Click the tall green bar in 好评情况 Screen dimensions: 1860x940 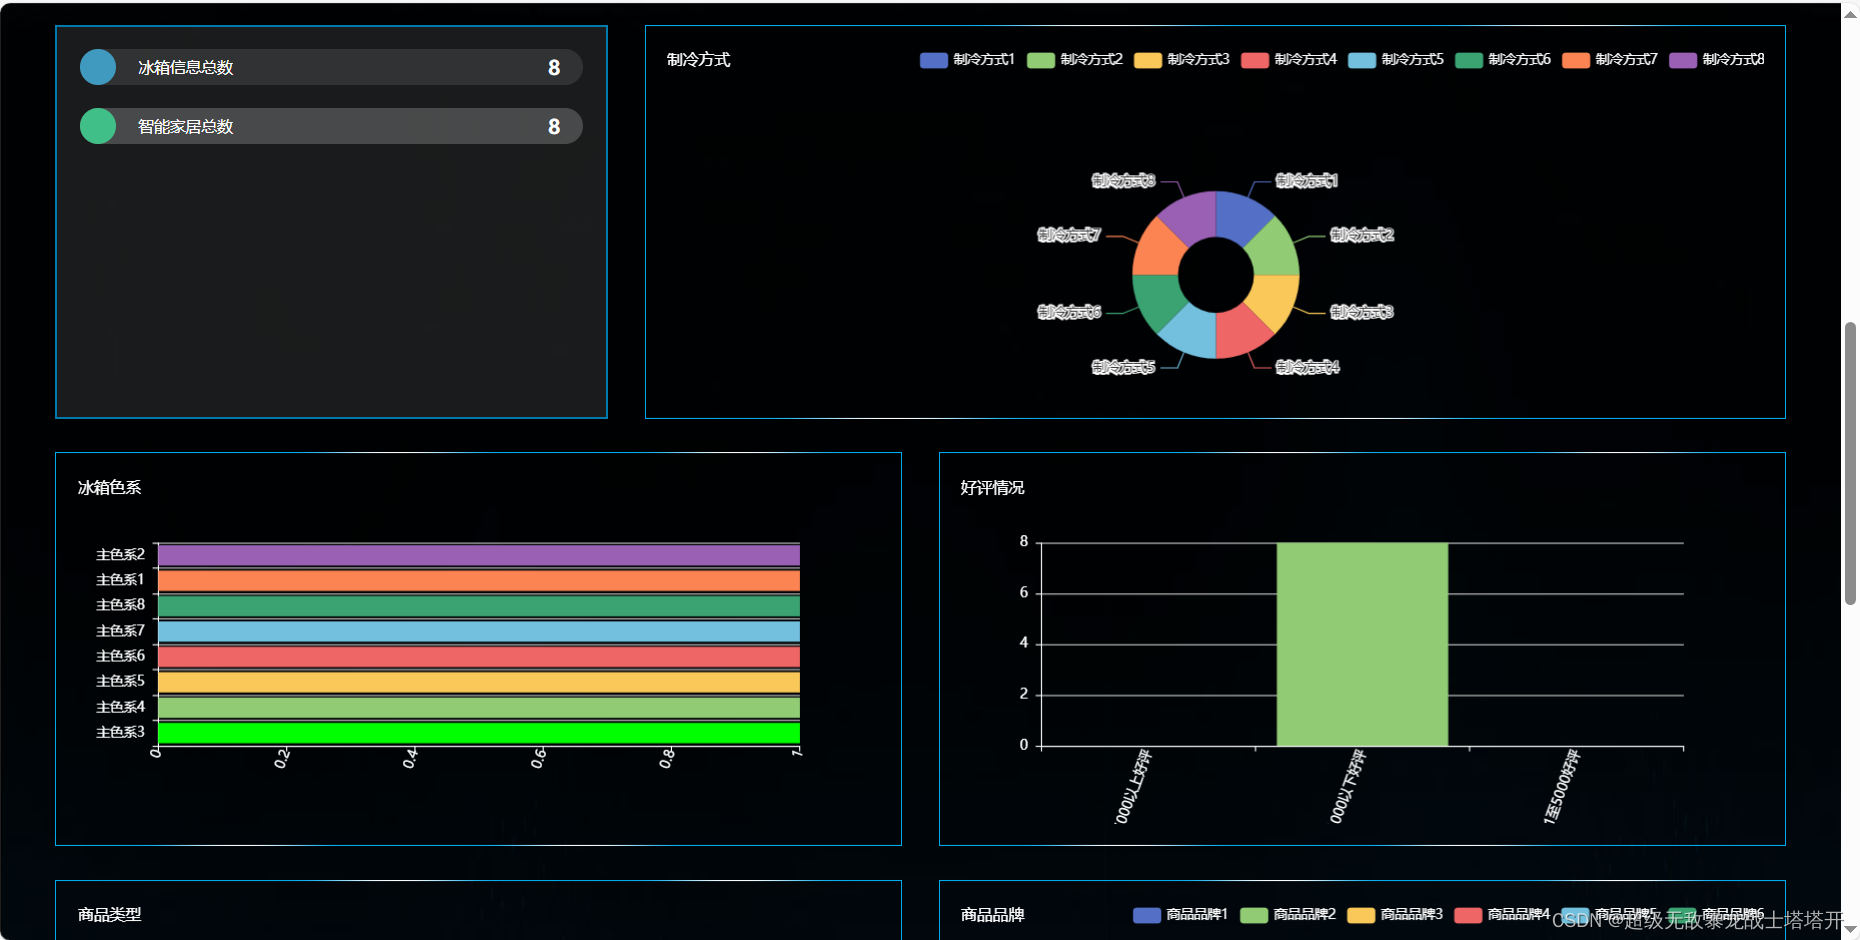[x=1362, y=645]
